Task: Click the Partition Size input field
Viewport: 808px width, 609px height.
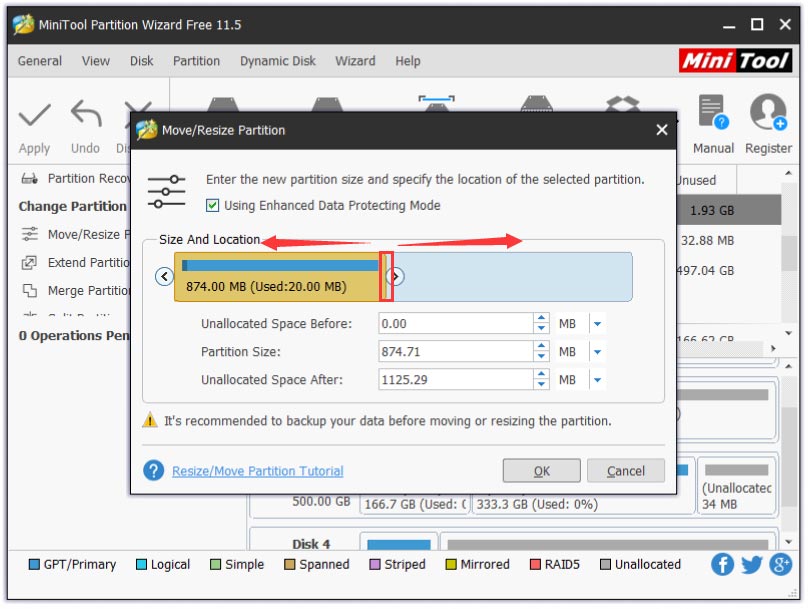Action: [455, 352]
